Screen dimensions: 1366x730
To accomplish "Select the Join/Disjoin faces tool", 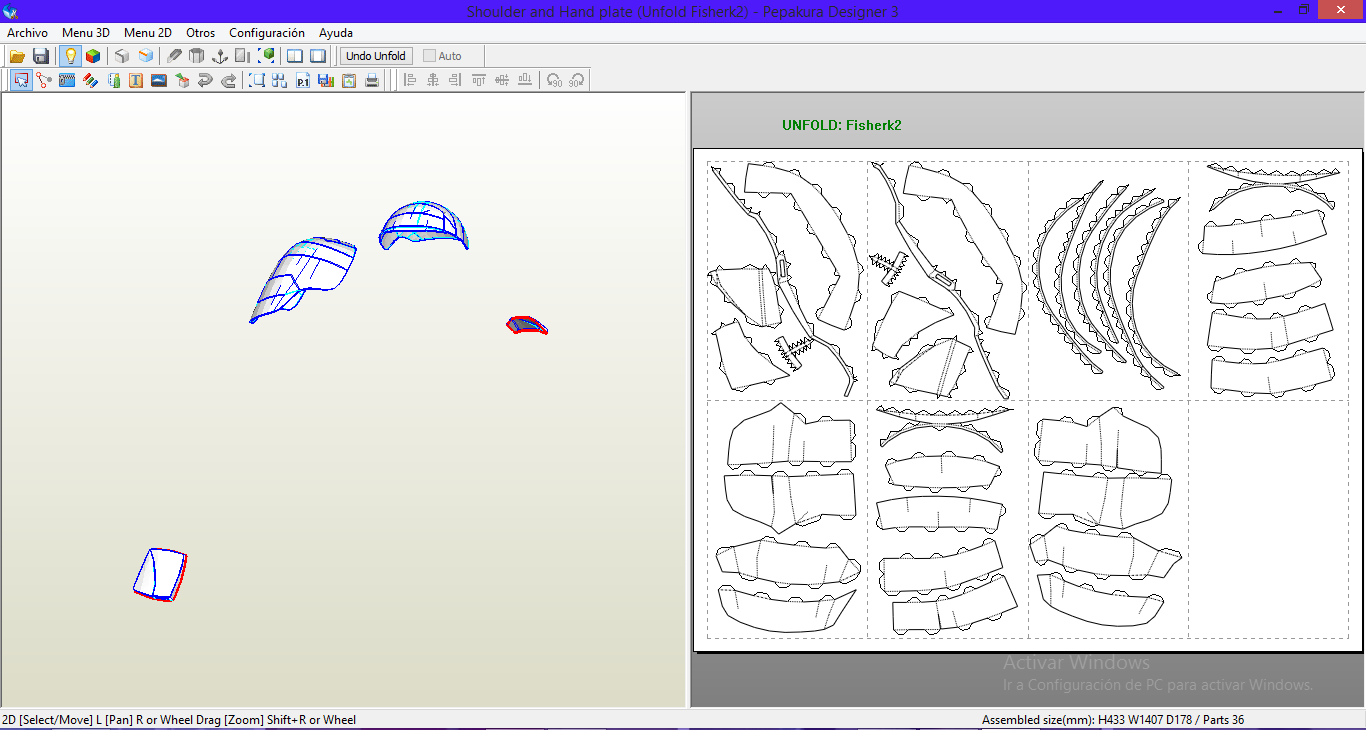I will tap(44, 80).
